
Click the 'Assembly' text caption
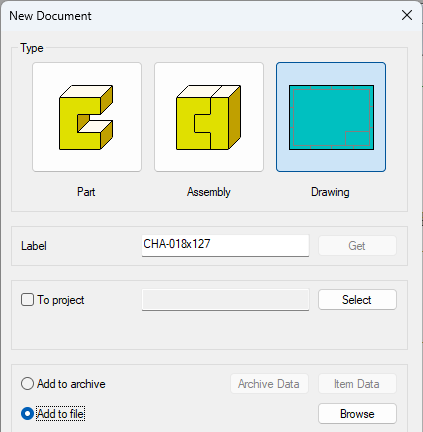coord(209,192)
